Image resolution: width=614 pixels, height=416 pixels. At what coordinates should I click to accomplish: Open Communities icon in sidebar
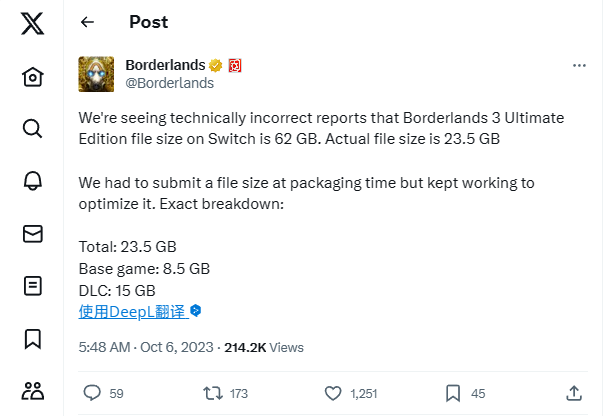click(x=32, y=390)
